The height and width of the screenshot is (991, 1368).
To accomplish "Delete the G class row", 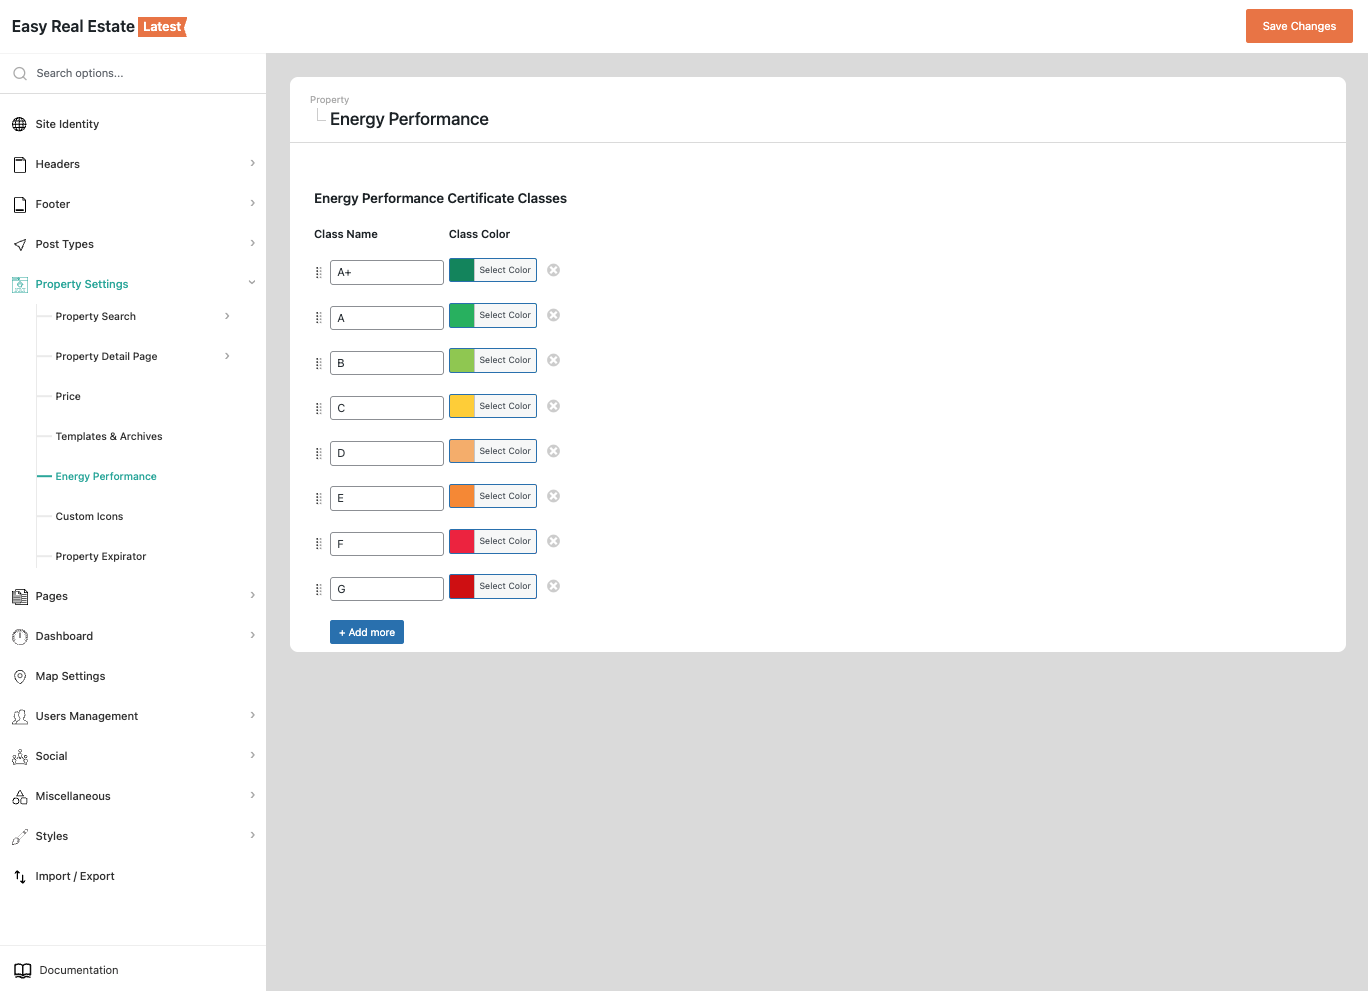I will tap(553, 586).
